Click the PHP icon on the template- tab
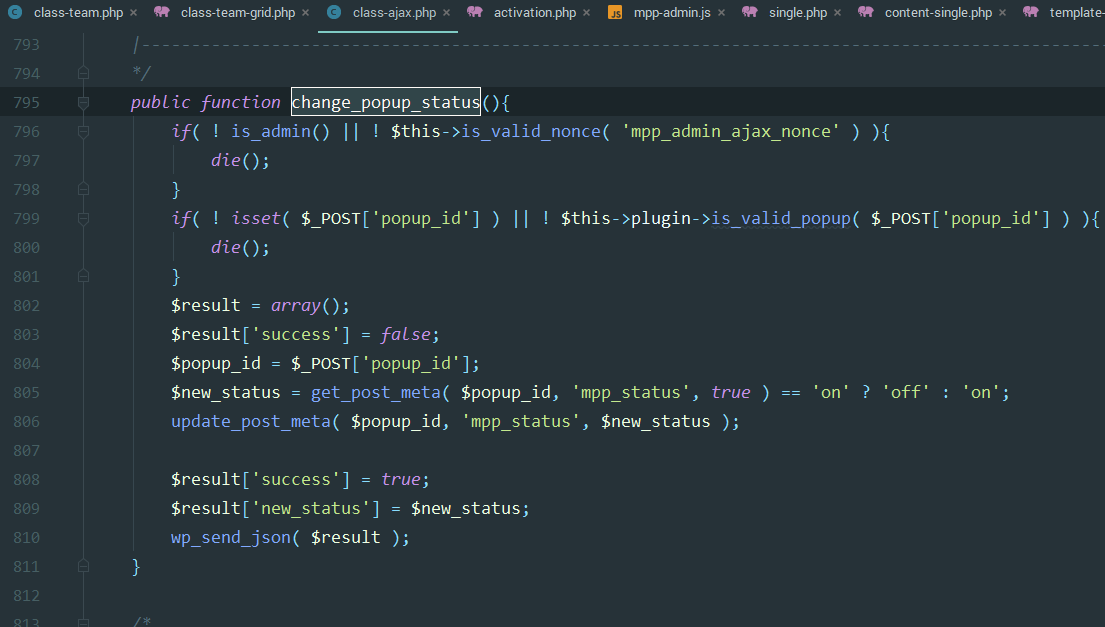Screen dimensions: 1105x627 click(x=1031, y=12)
